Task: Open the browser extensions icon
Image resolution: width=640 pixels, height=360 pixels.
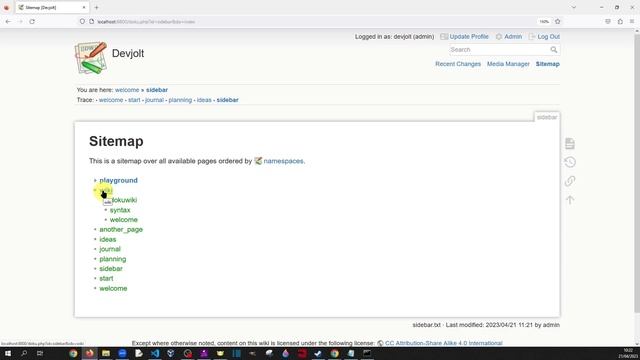Action: pos(620,22)
